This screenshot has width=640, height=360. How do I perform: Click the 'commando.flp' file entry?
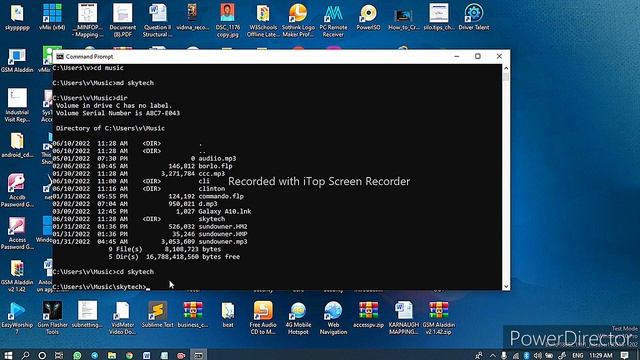tap(221, 196)
